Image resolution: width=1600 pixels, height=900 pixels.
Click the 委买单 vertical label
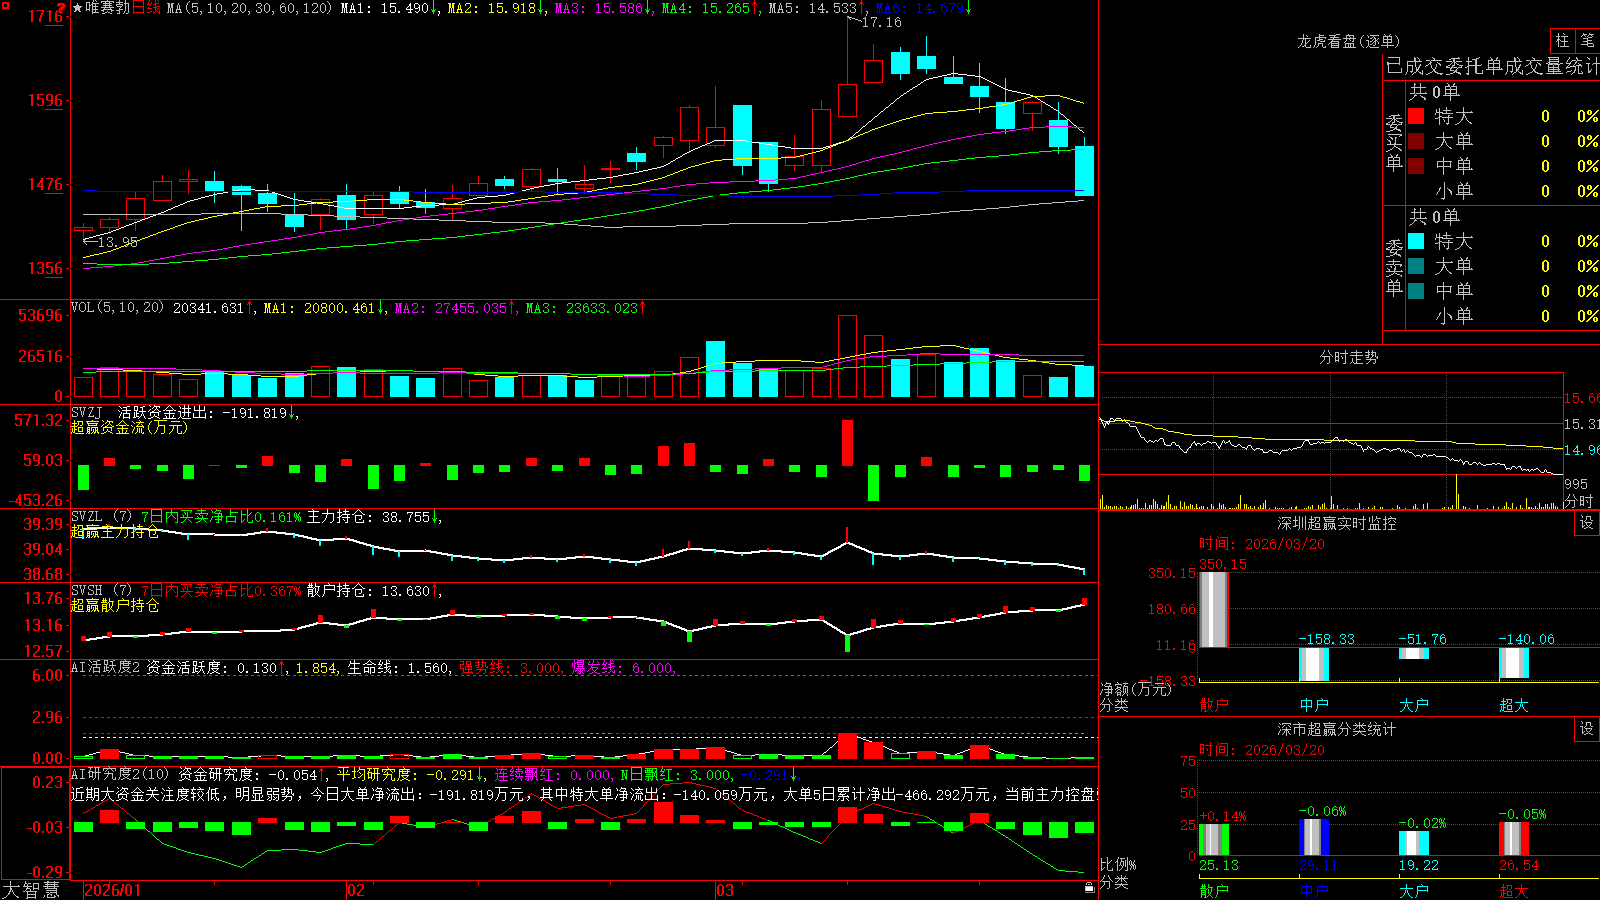tap(1394, 142)
